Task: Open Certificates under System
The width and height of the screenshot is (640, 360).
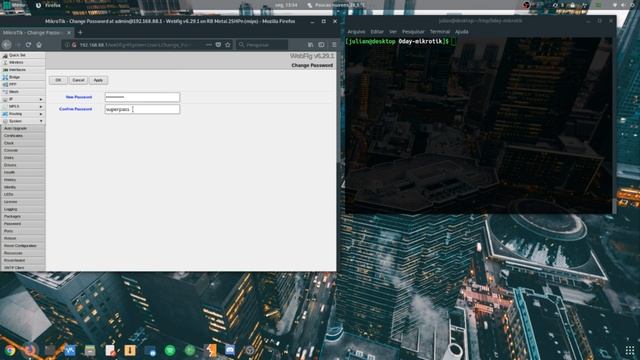Action: [23, 136]
